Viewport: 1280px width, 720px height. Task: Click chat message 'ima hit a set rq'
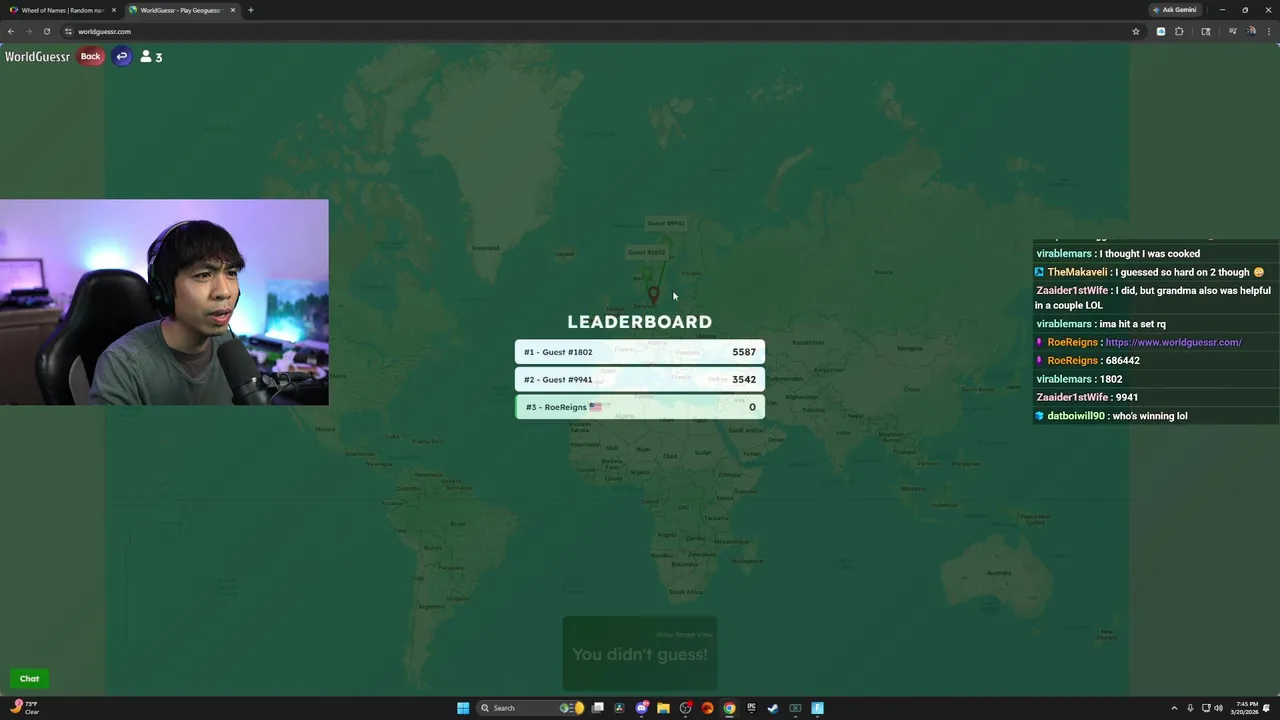(1132, 324)
